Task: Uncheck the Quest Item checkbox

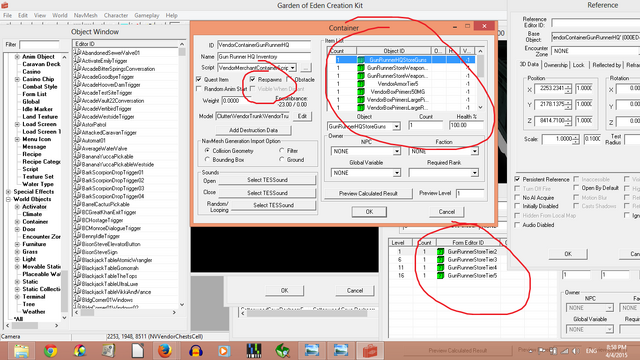Action: (x=199, y=79)
